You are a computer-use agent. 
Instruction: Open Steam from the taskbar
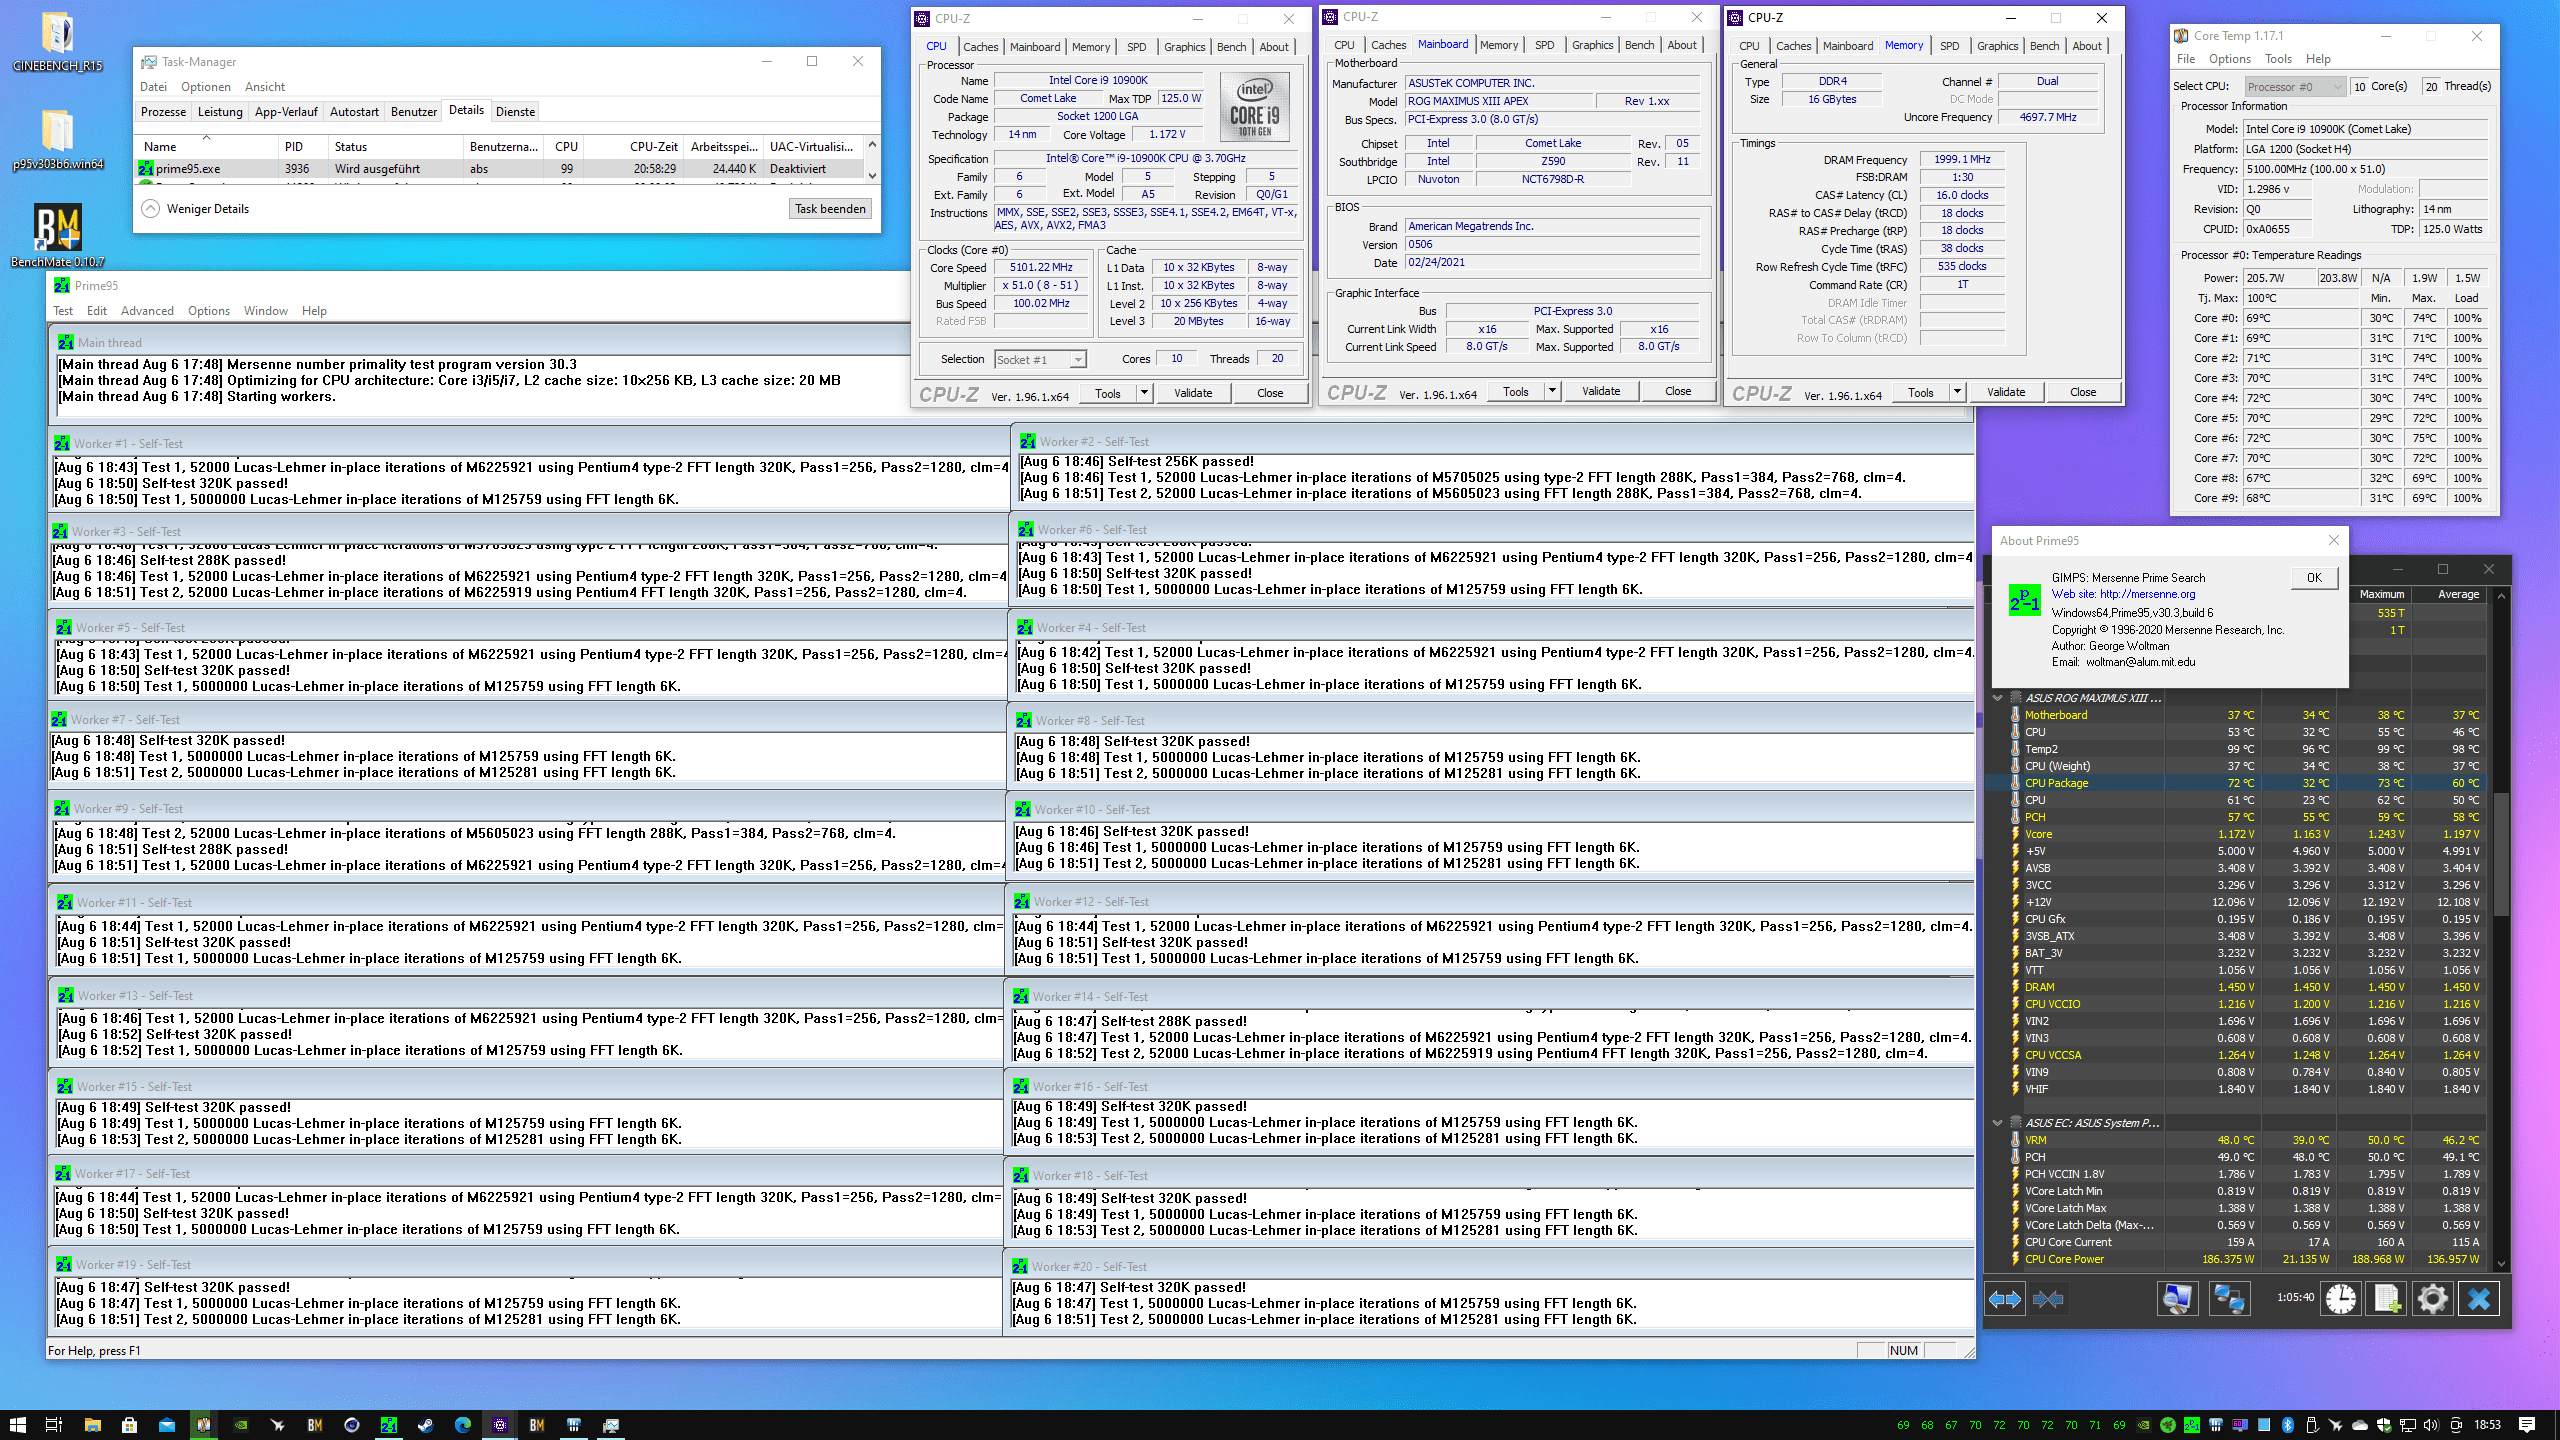click(426, 1425)
